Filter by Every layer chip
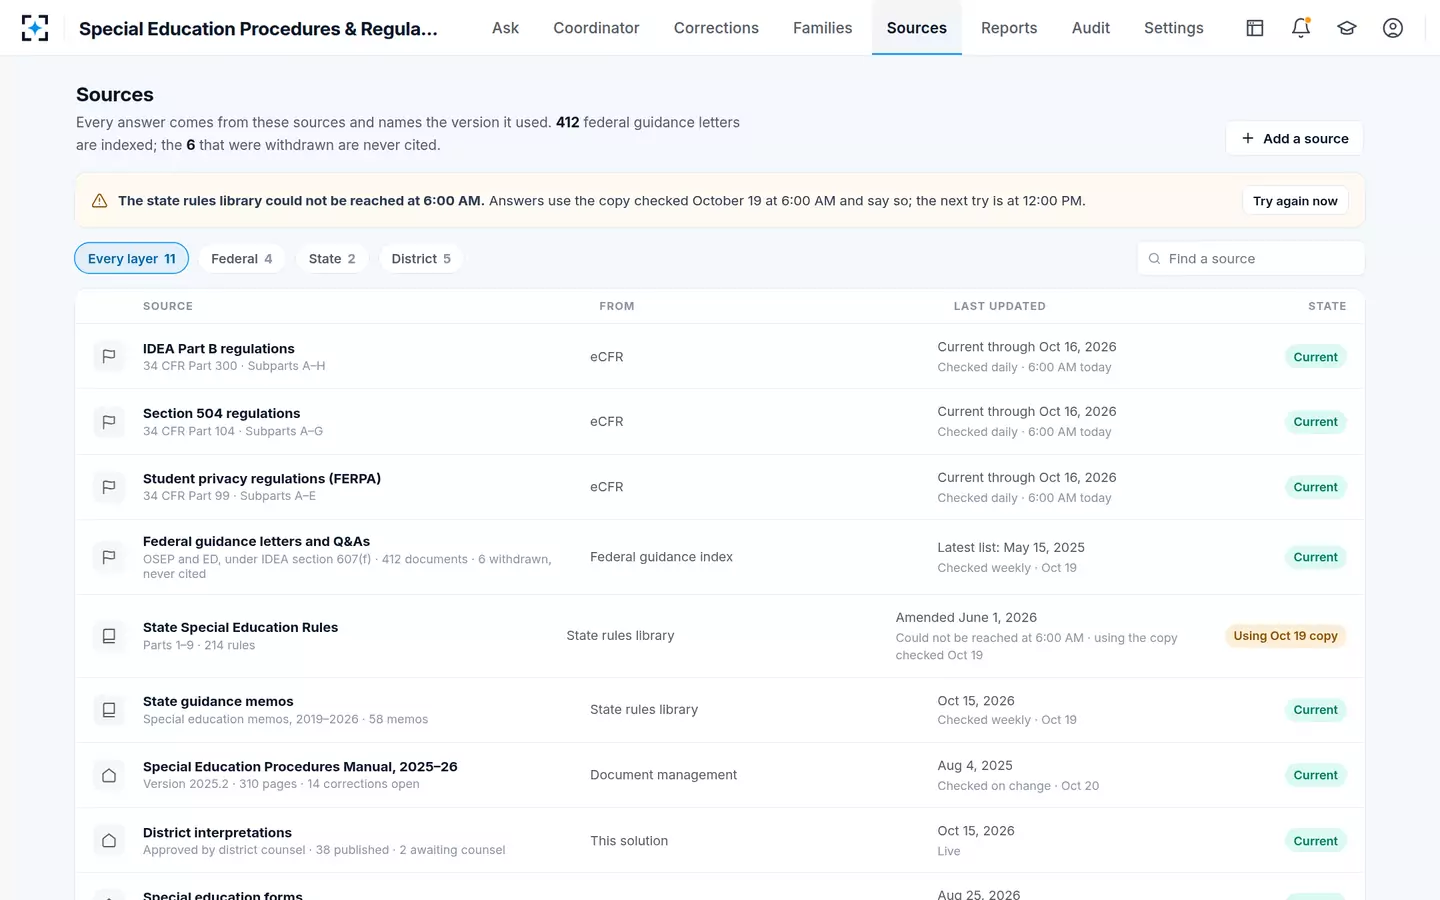 [131, 259]
